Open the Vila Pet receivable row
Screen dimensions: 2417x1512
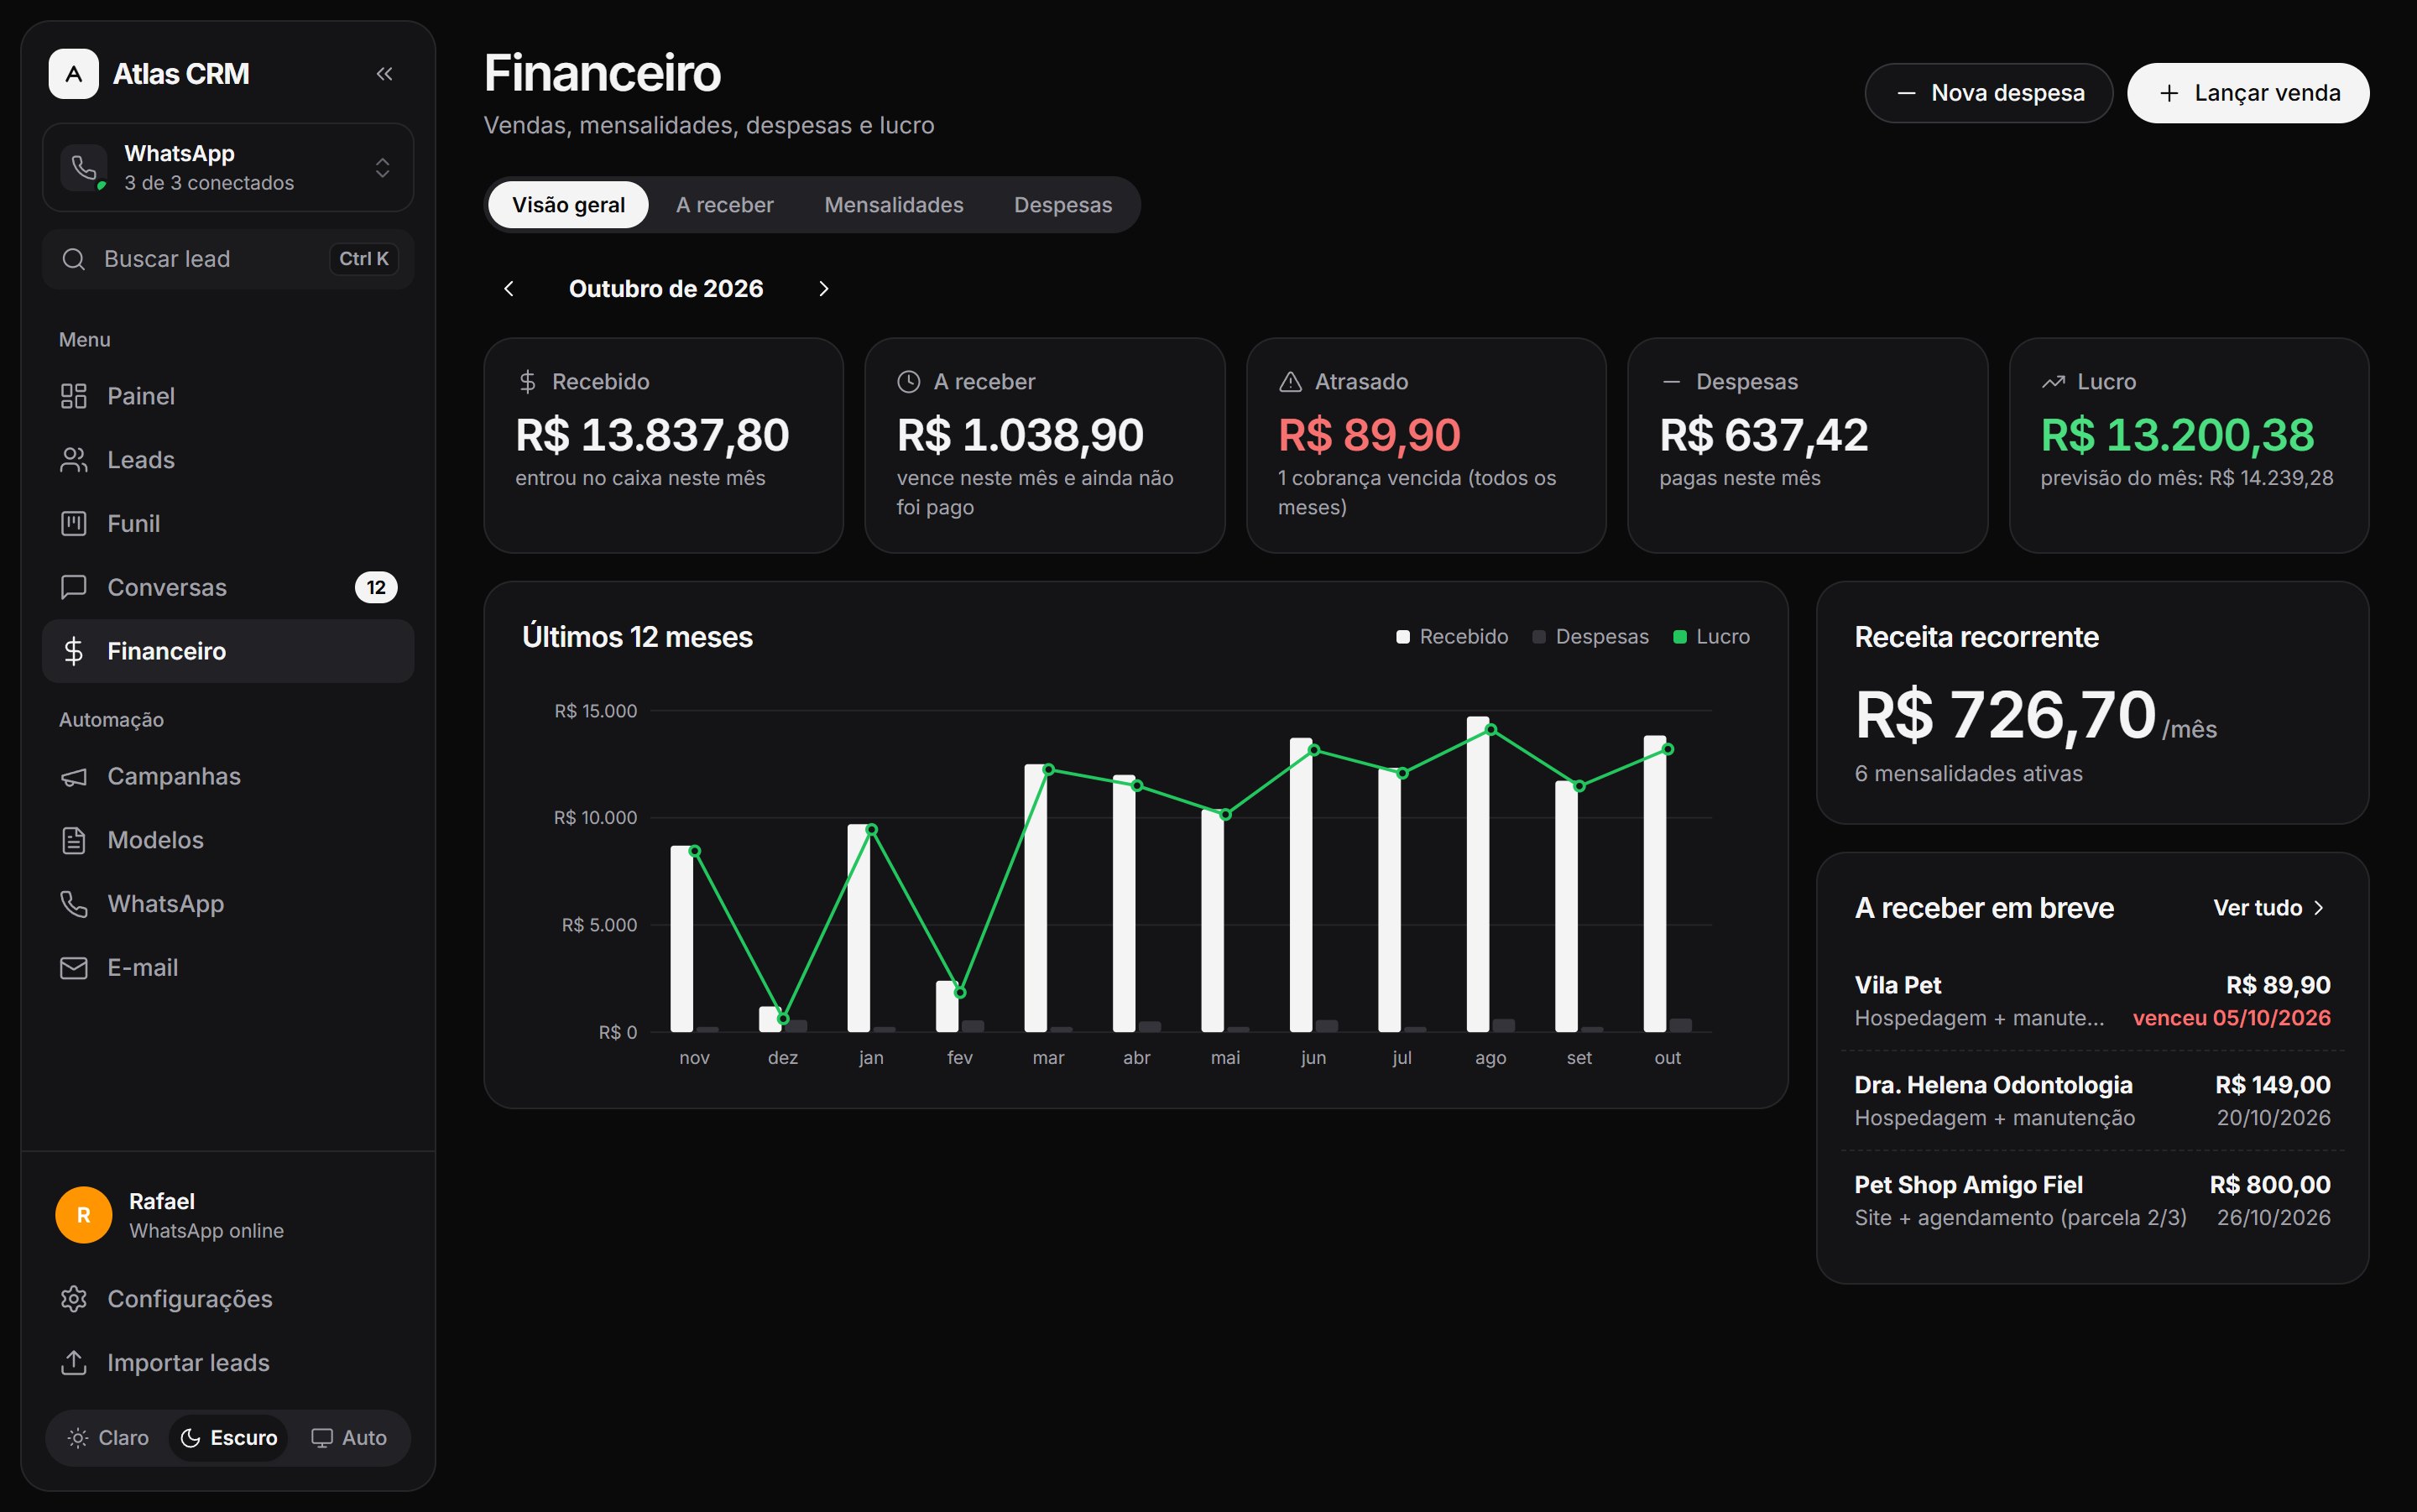tap(2092, 1001)
